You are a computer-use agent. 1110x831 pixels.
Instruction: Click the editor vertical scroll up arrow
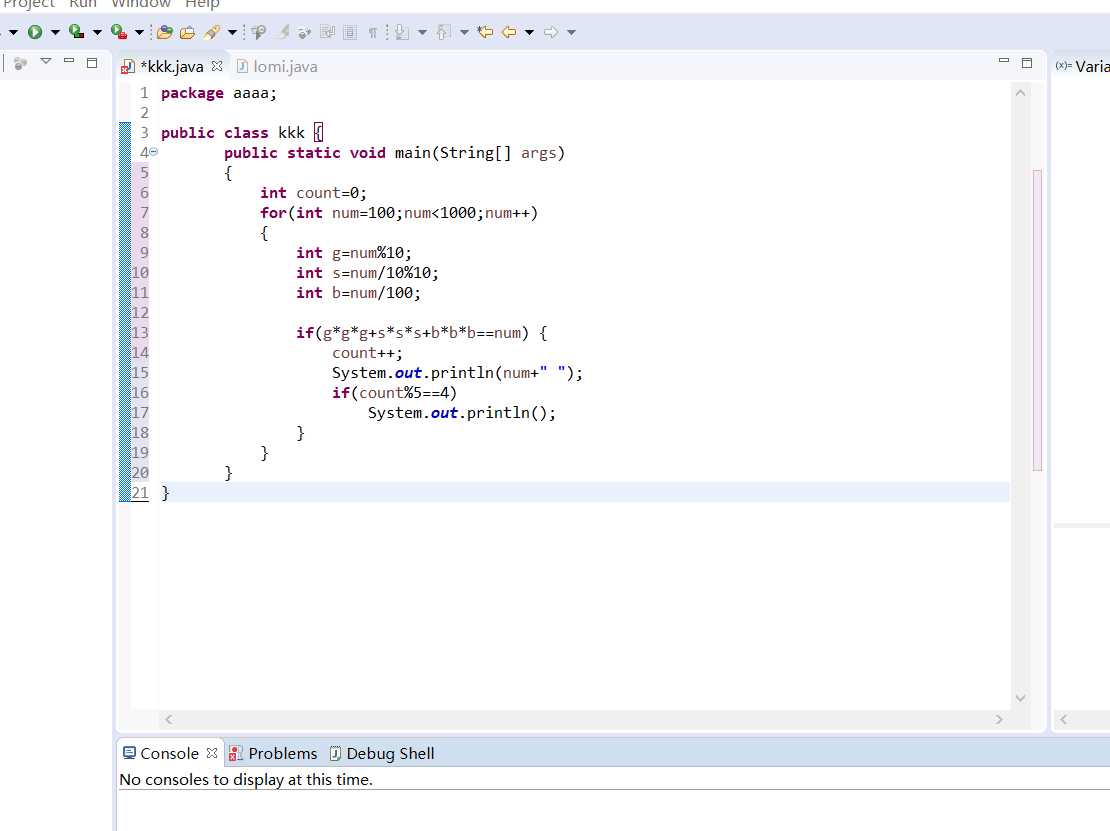click(1020, 93)
